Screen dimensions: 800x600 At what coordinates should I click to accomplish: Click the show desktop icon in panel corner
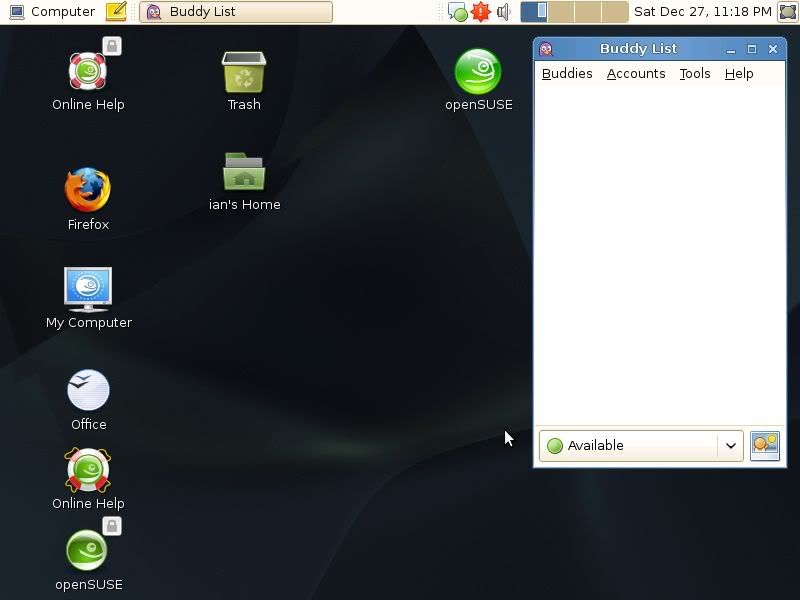click(787, 12)
